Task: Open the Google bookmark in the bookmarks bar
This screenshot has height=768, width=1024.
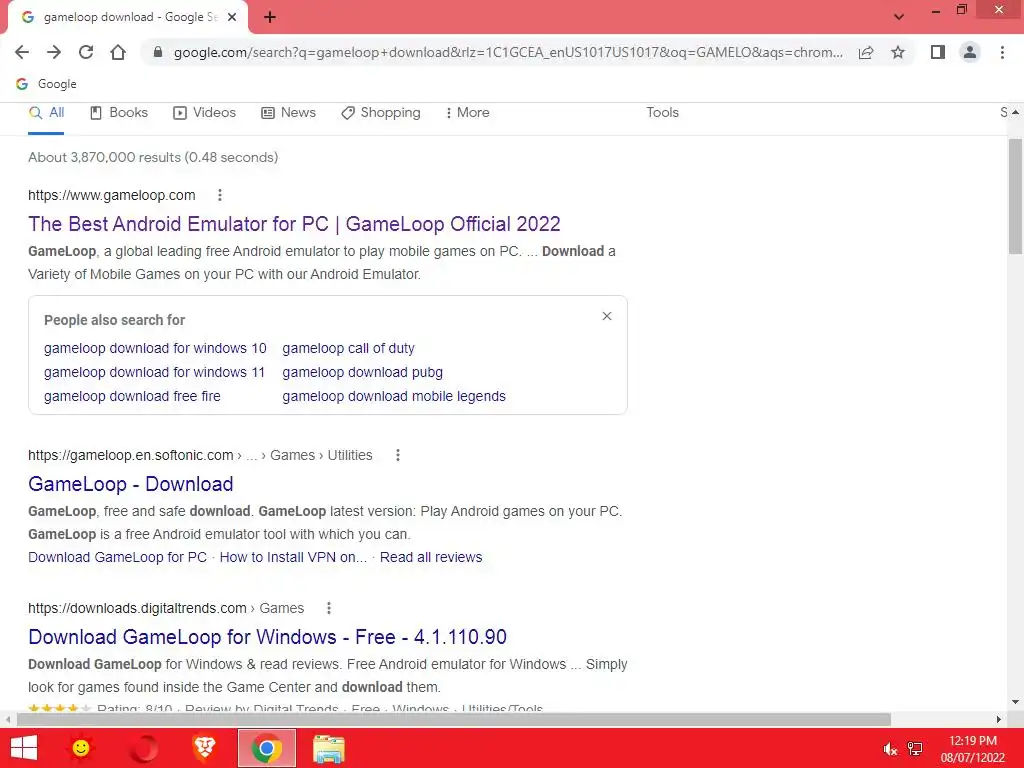Action: tap(46, 84)
